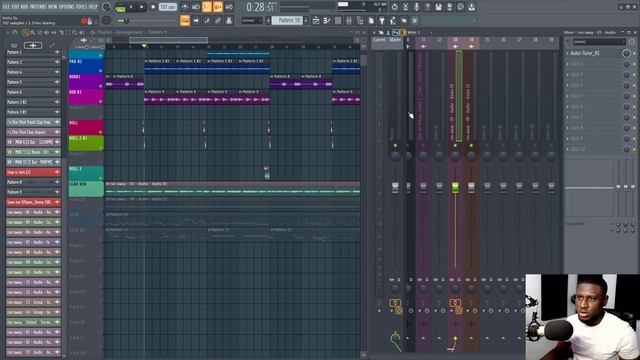640x360 pixels.
Task: Open the Pattern 10 selector dropdown
Action: (287, 20)
